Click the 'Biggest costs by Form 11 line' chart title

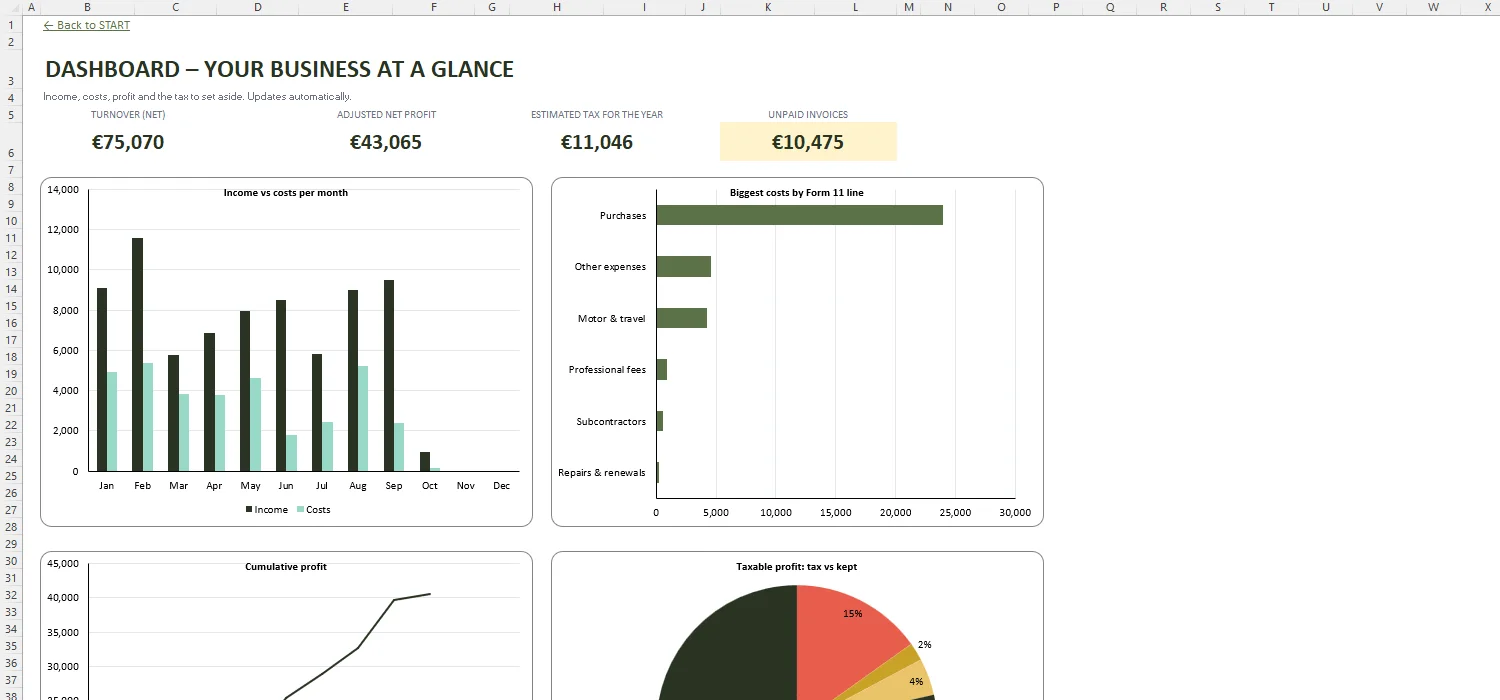pos(797,192)
